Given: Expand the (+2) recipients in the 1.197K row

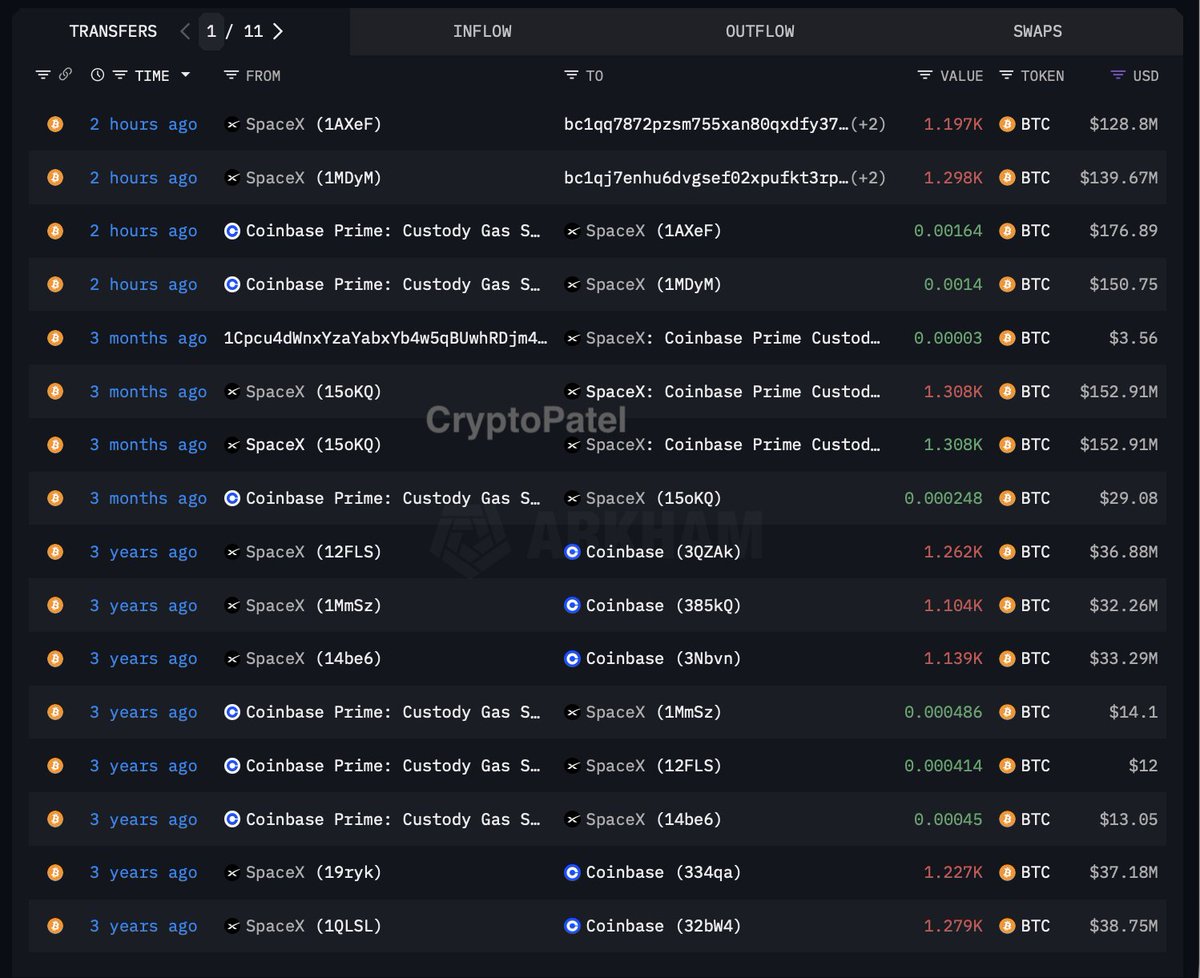Looking at the screenshot, I should [x=868, y=124].
